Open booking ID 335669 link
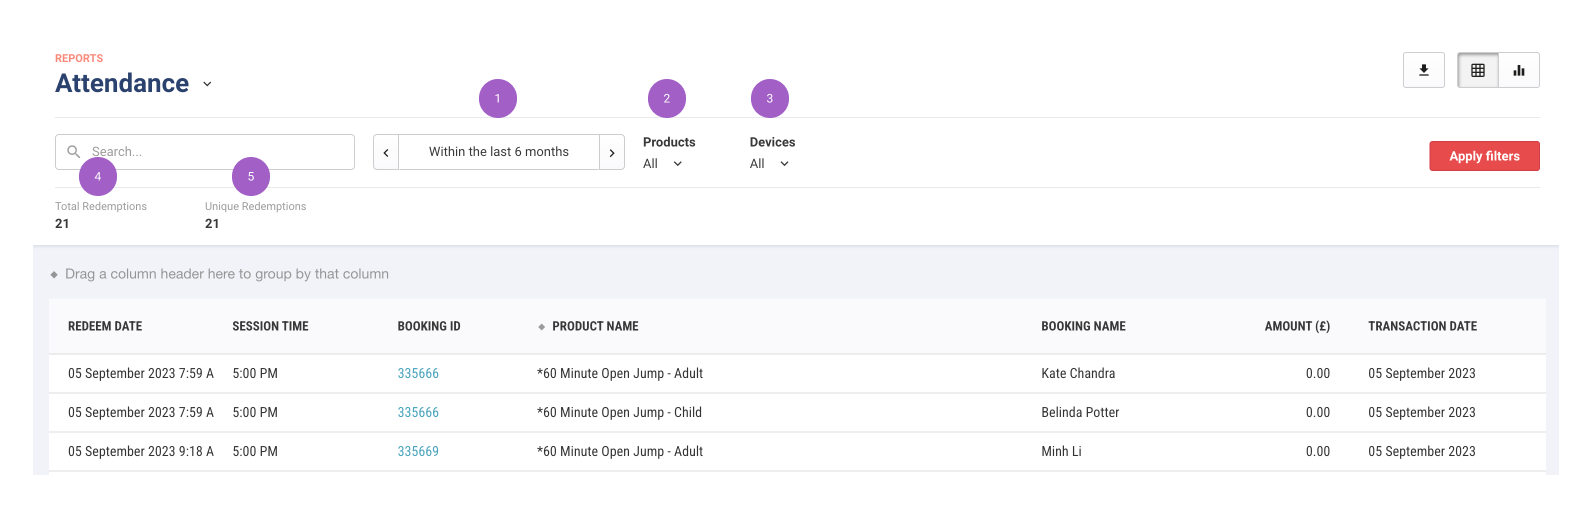1591x512 pixels. (x=418, y=452)
